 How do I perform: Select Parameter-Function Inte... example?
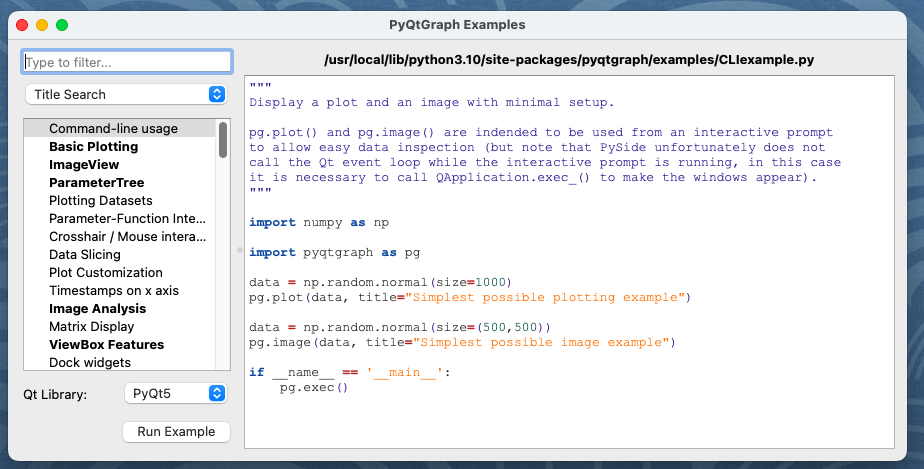120,219
